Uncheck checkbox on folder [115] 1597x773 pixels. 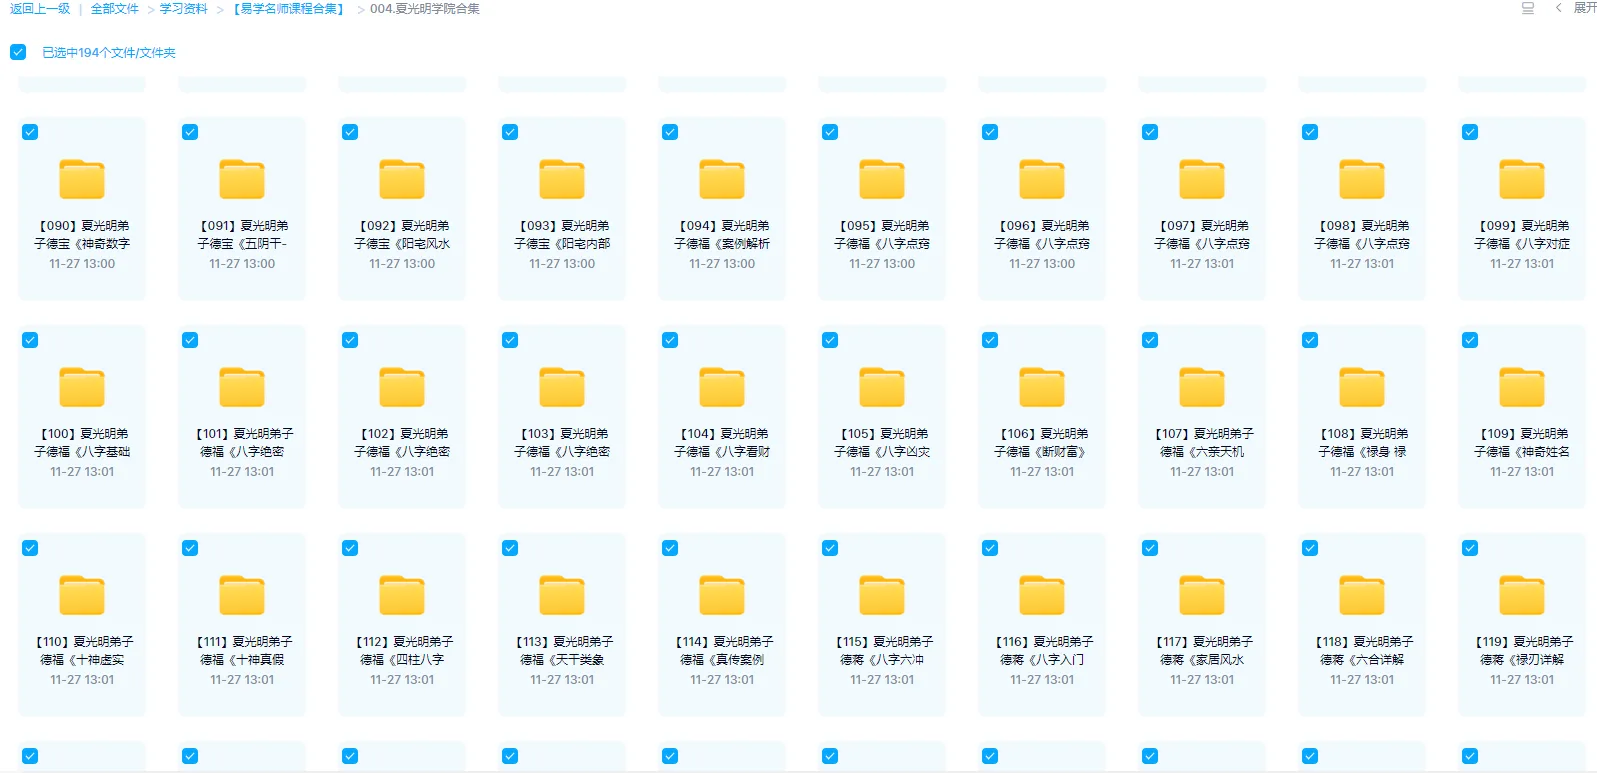[830, 548]
